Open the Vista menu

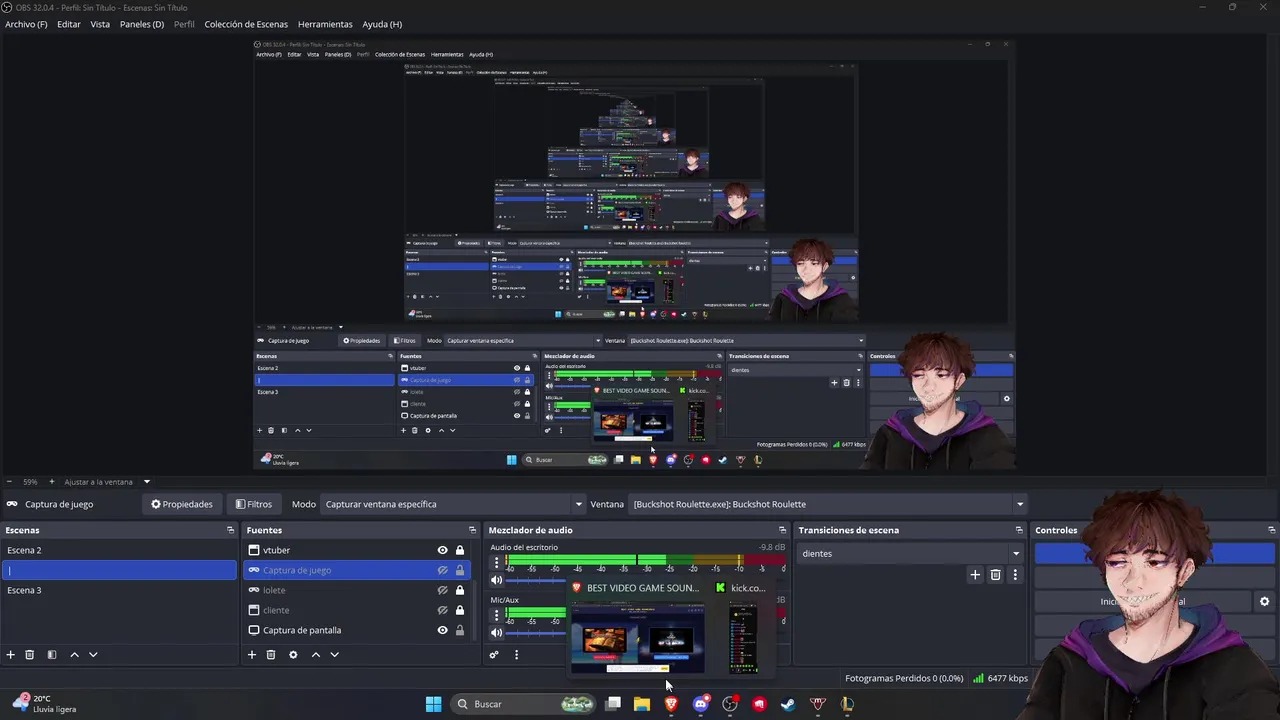tap(100, 24)
